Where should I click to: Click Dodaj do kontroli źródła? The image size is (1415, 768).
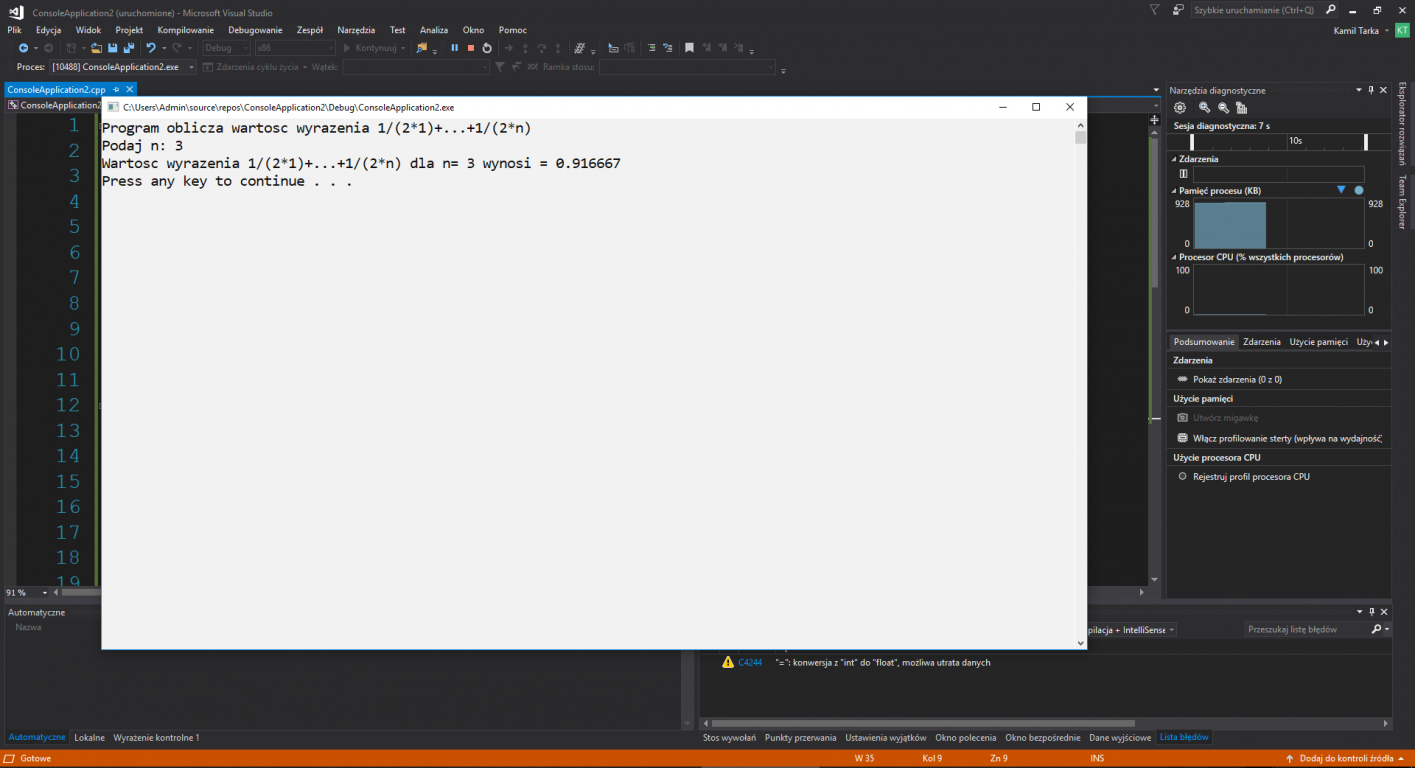(x=1346, y=758)
